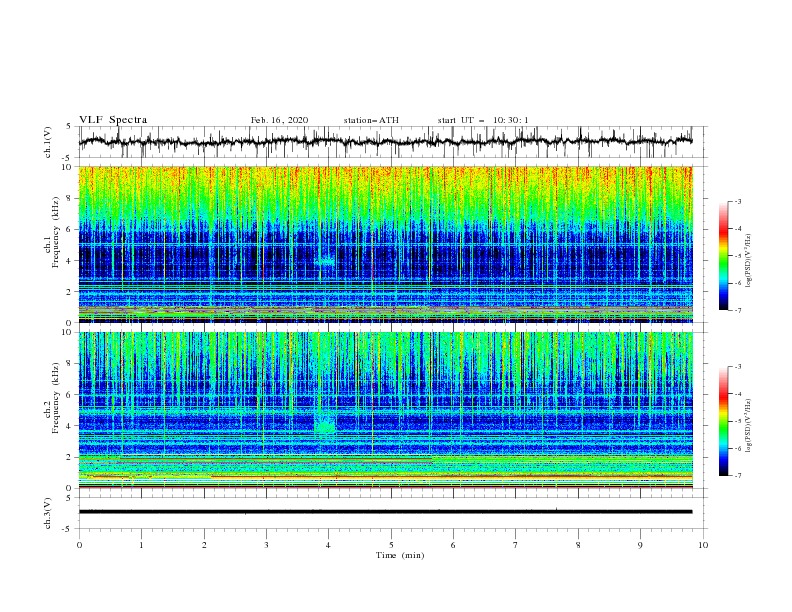Screen dimensions: 792x612
Task: Click the ch.2 spectrogram color bar
Action: pos(724,421)
